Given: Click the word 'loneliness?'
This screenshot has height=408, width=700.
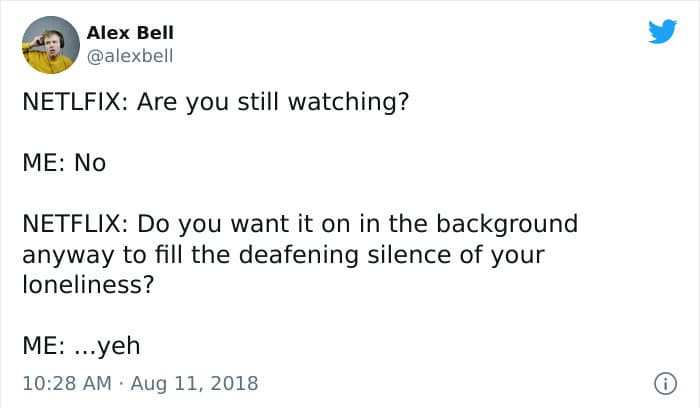Looking at the screenshot, I should click(x=88, y=284).
